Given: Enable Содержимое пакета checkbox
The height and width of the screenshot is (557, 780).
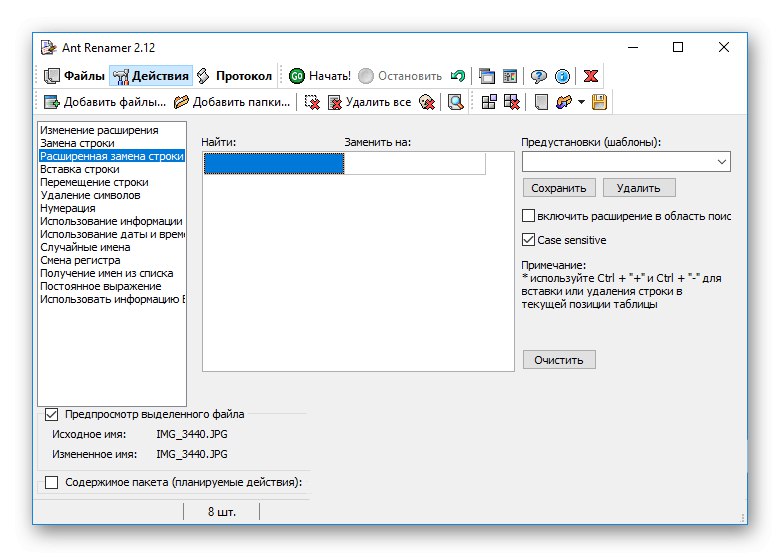Looking at the screenshot, I should (x=51, y=482).
